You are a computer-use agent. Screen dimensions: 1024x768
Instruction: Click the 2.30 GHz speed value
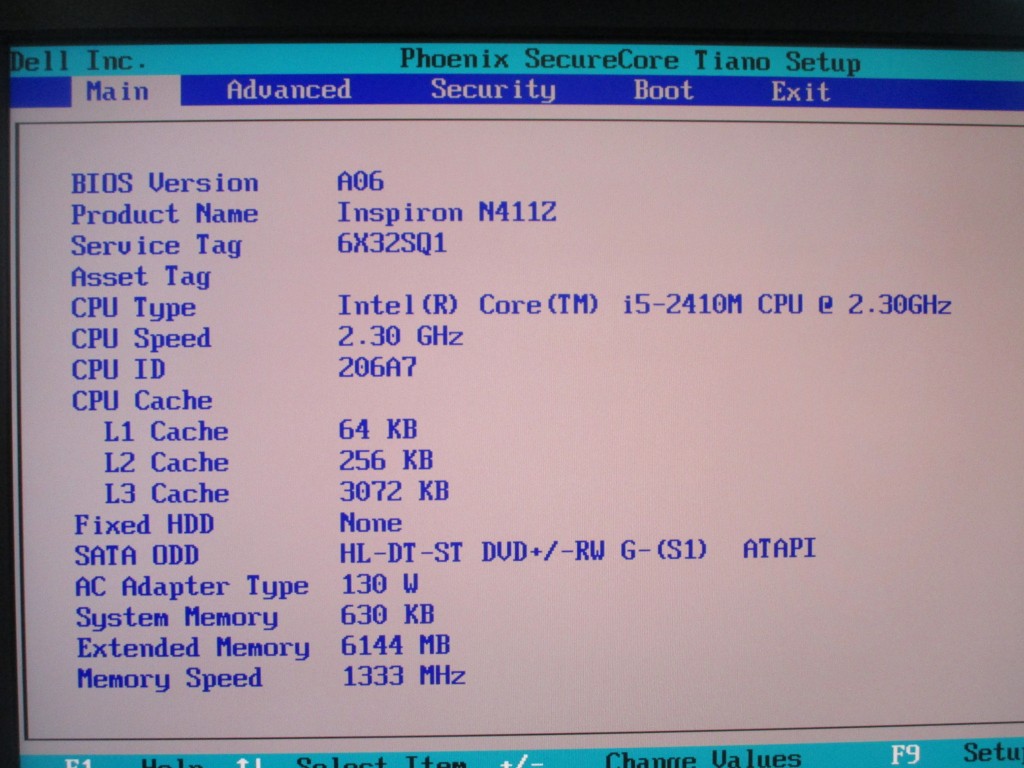point(400,336)
